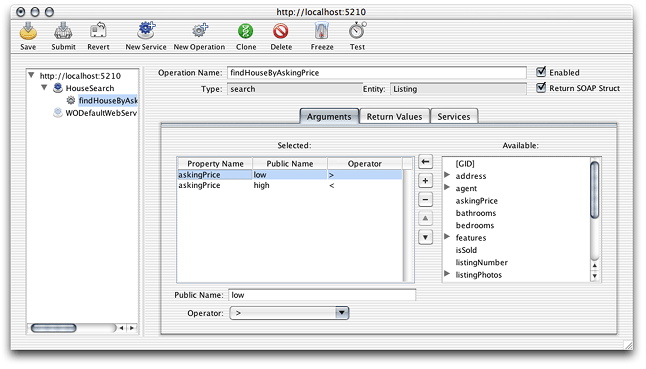Select address in the Available list
646x369 pixels.
coord(471,176)
